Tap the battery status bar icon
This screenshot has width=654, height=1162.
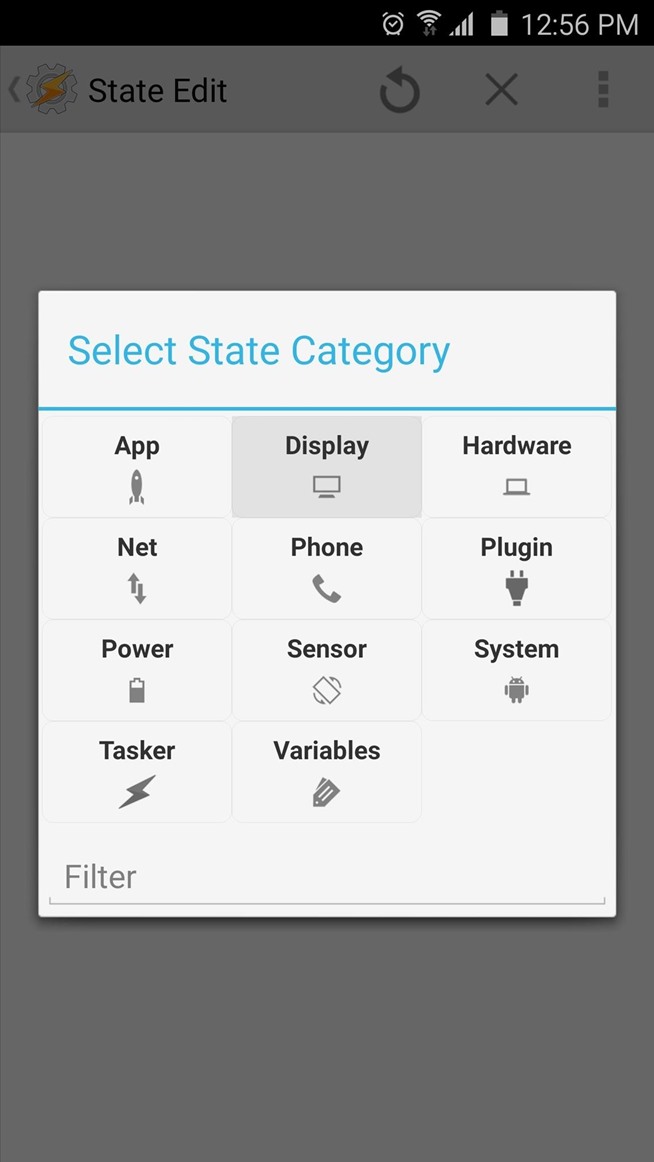499,24
